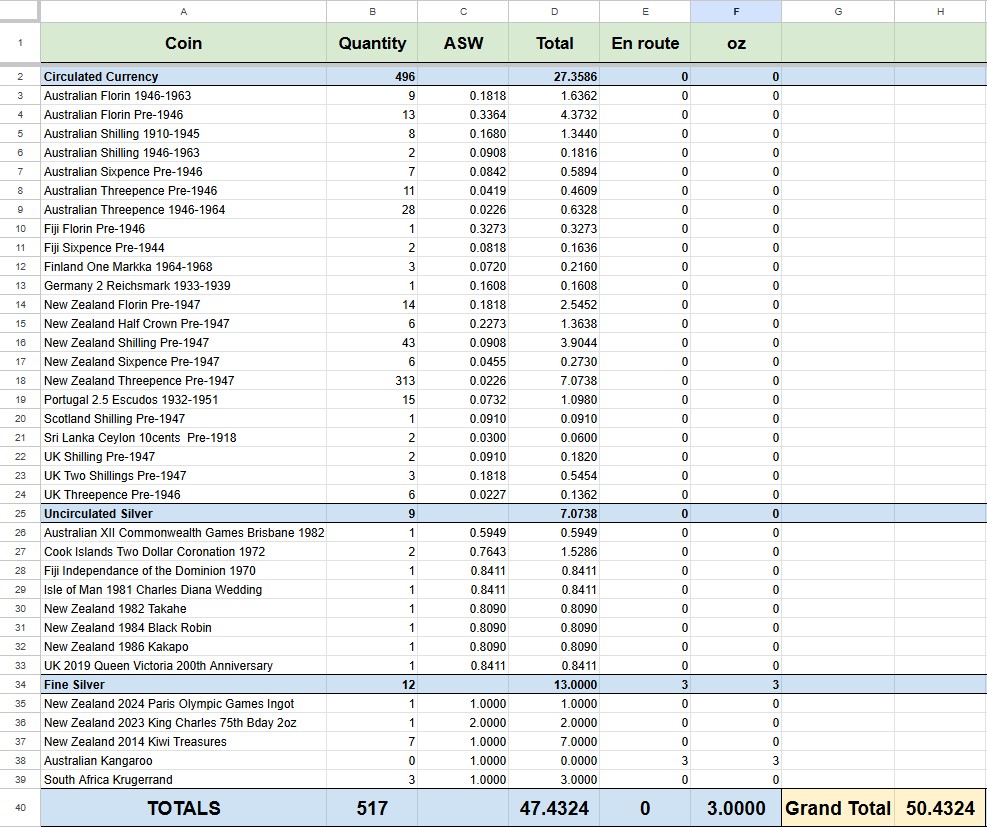Select South Africa Krugerrand cell
The height and width of the screenshot is (827, 987).
183,779
